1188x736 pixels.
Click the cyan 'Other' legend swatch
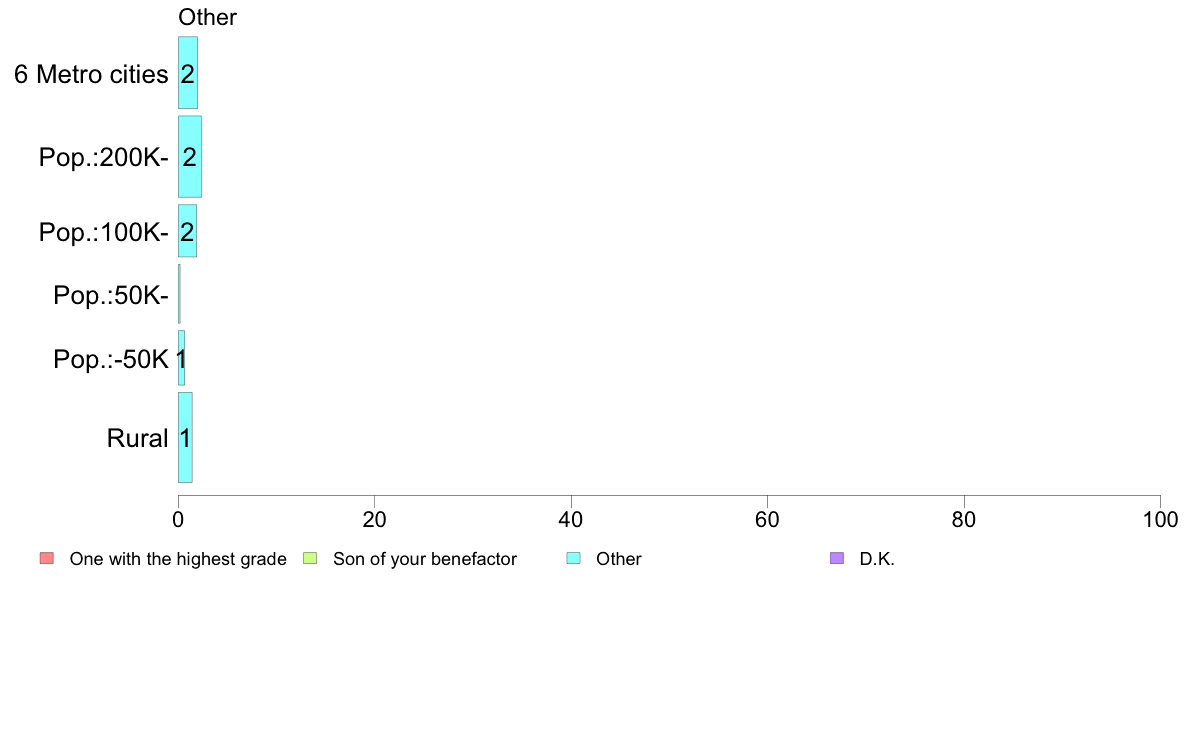tap(573, 558)
